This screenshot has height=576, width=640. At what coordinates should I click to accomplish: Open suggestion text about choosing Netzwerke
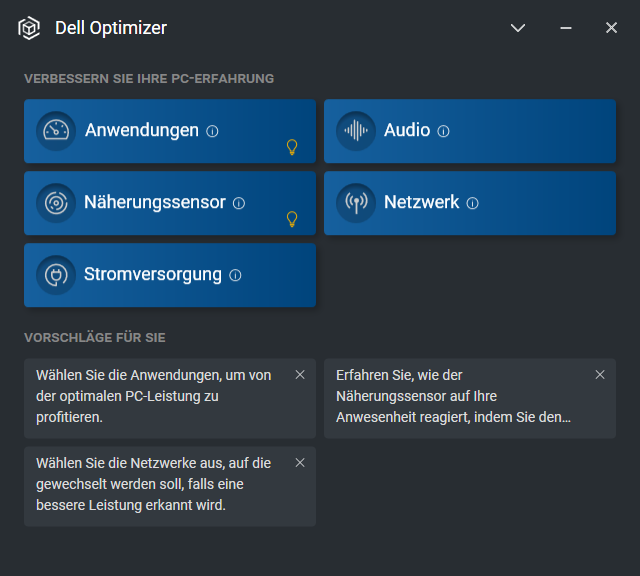tap(153, 484)
